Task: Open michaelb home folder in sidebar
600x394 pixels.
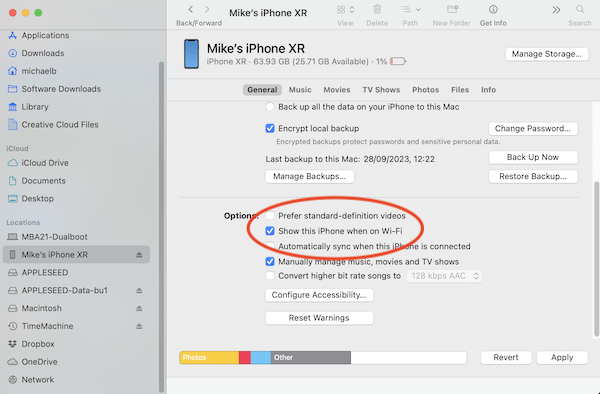Action: coord(39,71)
